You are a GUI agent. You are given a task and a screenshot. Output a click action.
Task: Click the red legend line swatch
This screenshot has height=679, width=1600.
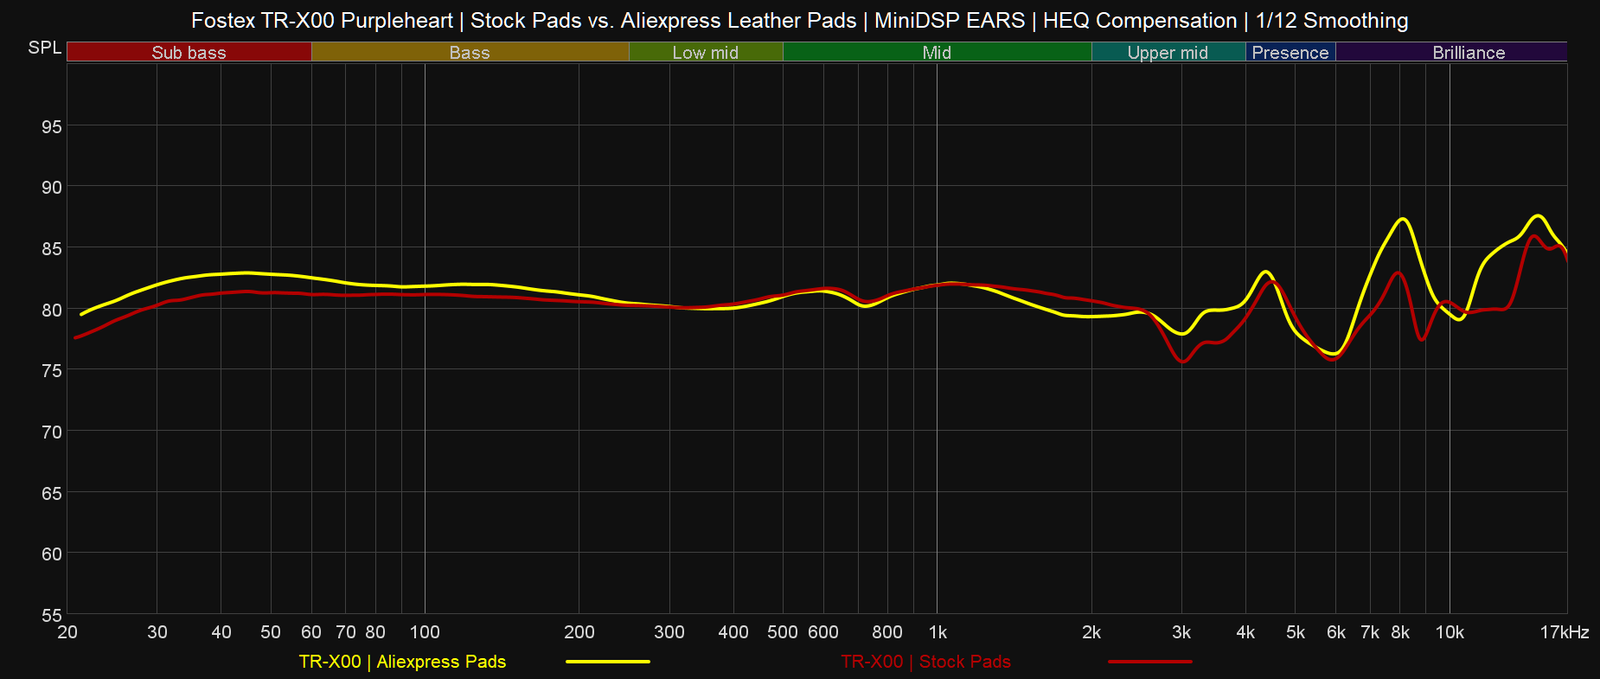[1150, 662]
